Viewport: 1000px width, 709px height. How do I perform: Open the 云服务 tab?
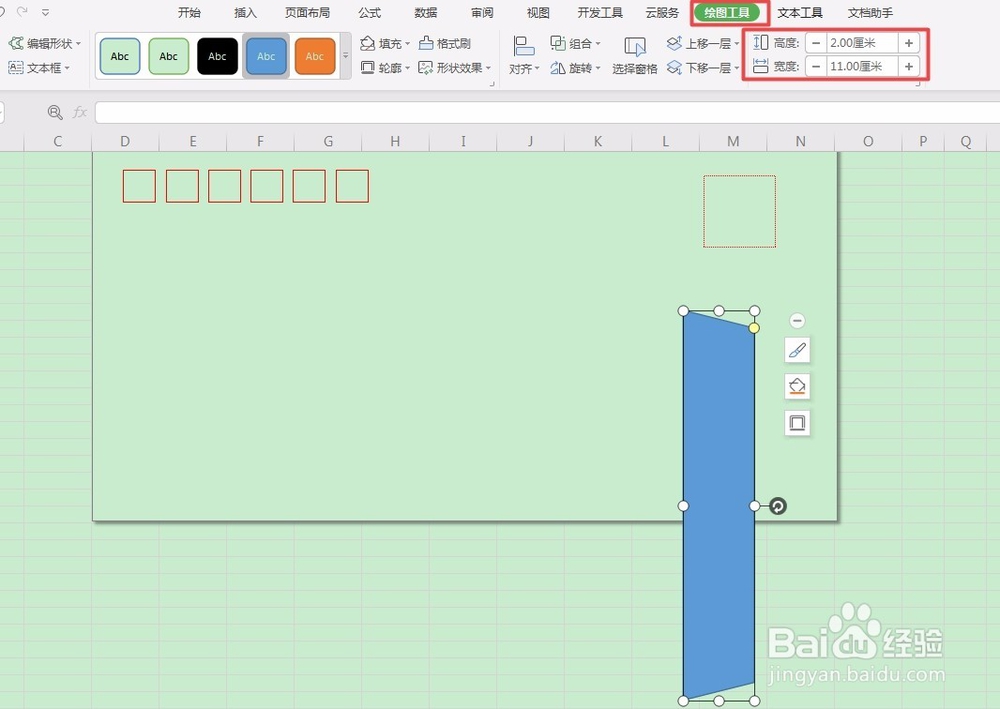point(662,13)
